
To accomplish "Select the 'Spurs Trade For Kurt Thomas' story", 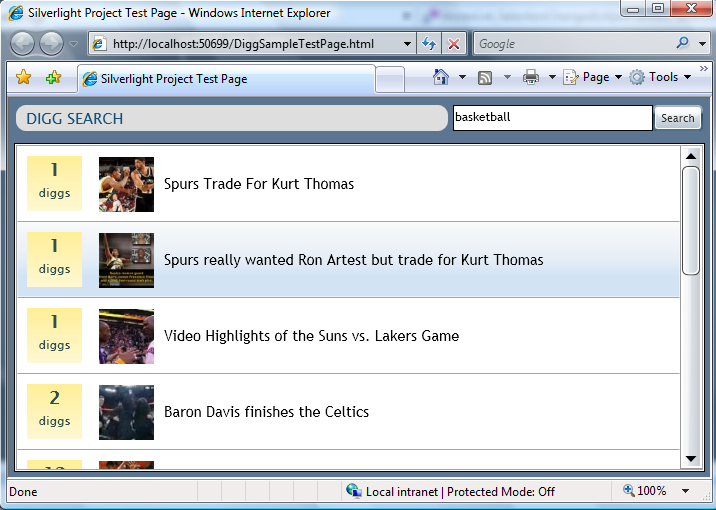I will (348, 184).
